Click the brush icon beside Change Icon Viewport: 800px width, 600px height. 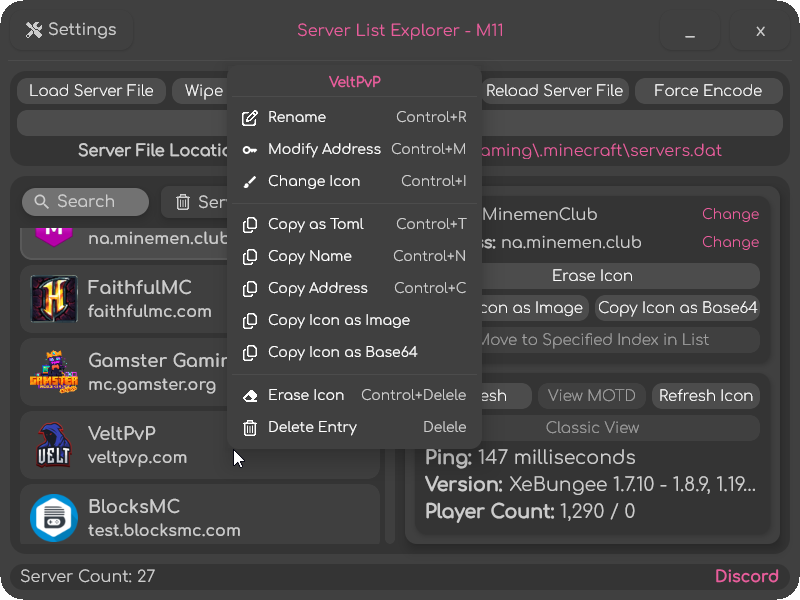(x=249, y=182)
